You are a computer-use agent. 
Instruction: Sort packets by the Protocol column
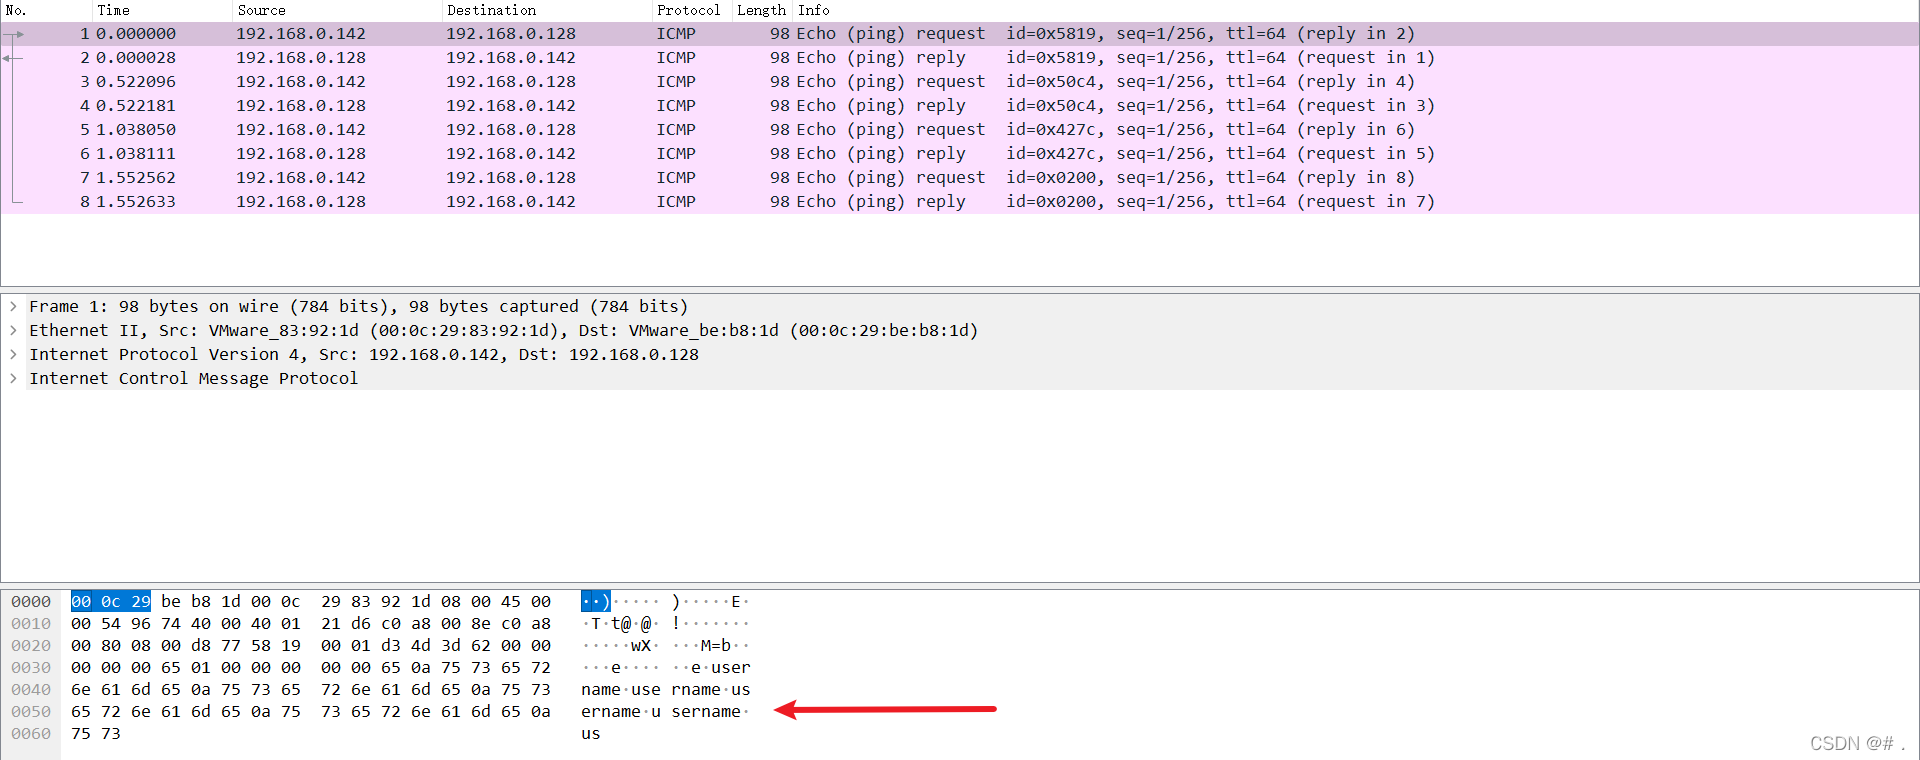691,10
